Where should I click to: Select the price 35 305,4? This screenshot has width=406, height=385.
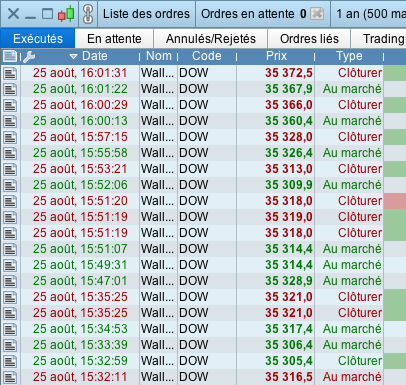pyautogui.click(x=289, y=361)
